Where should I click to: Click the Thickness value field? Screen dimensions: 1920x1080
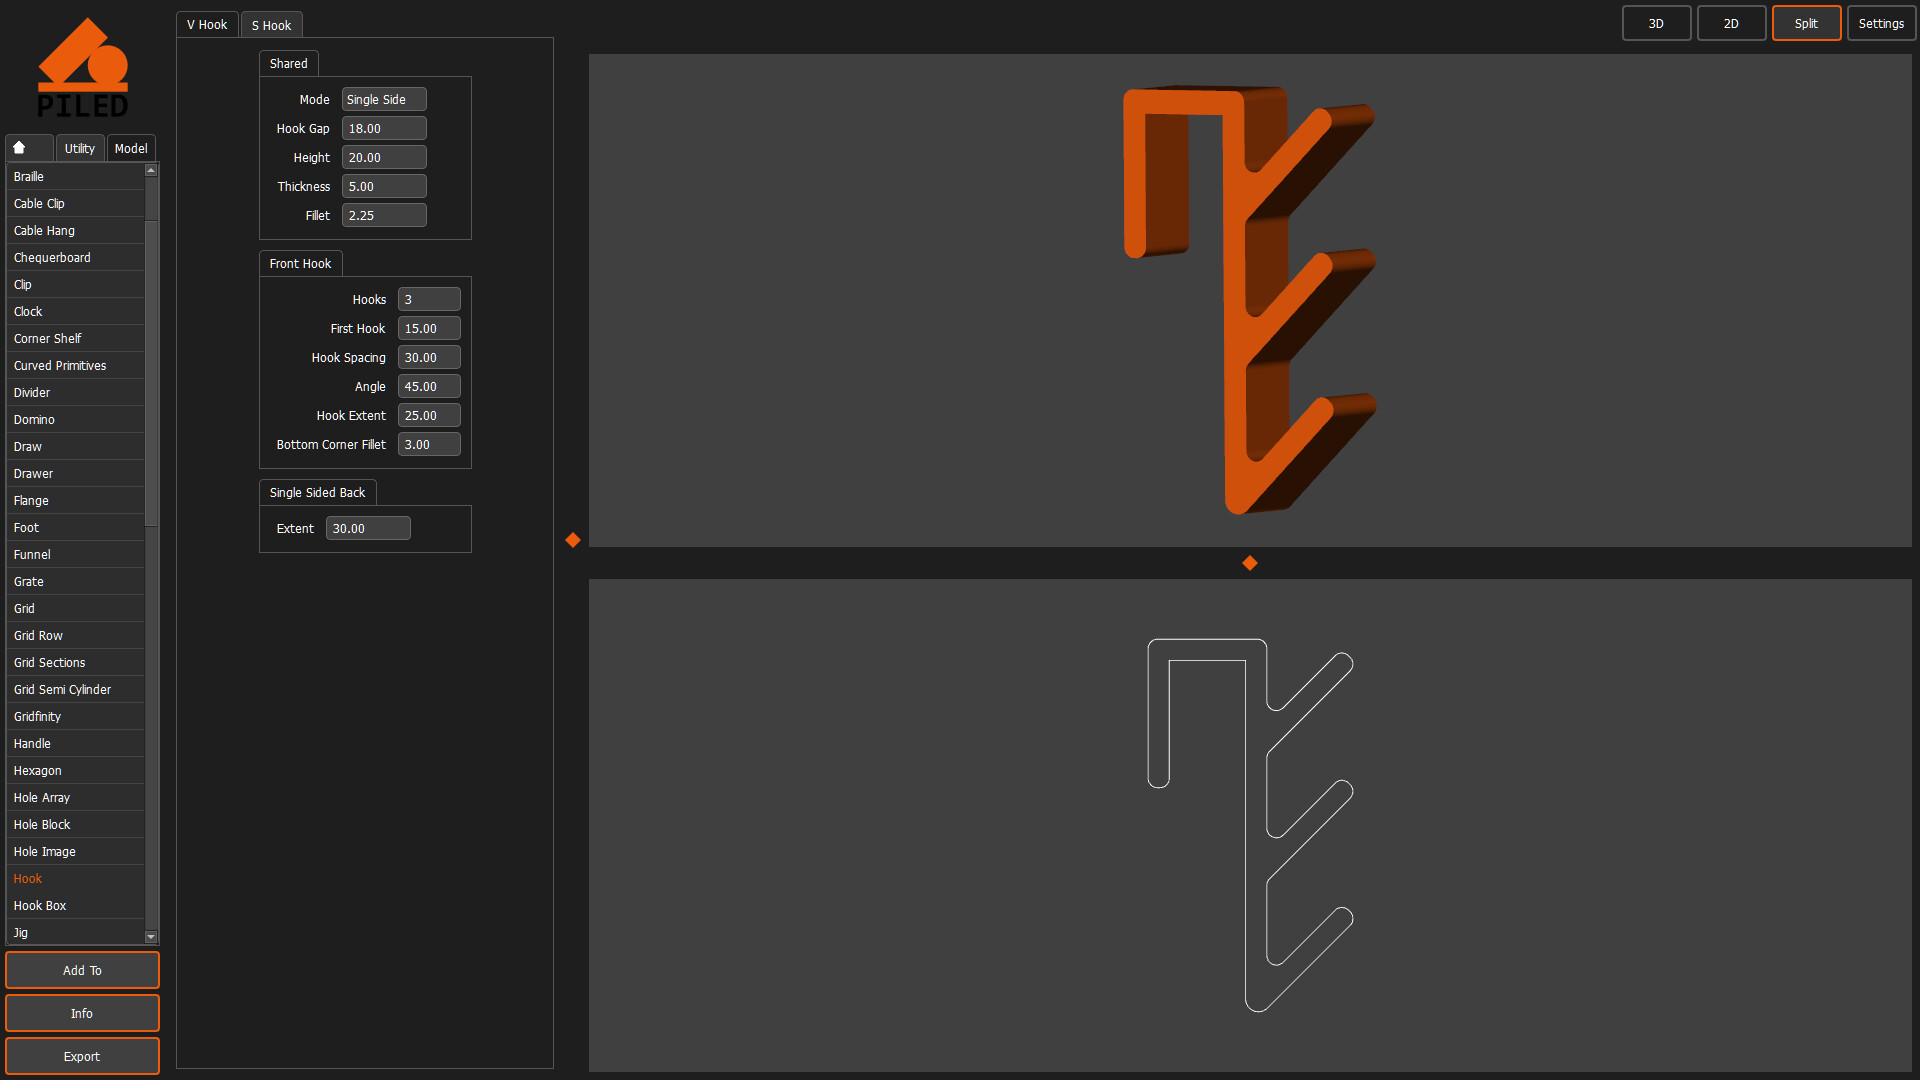coord(384,187)
